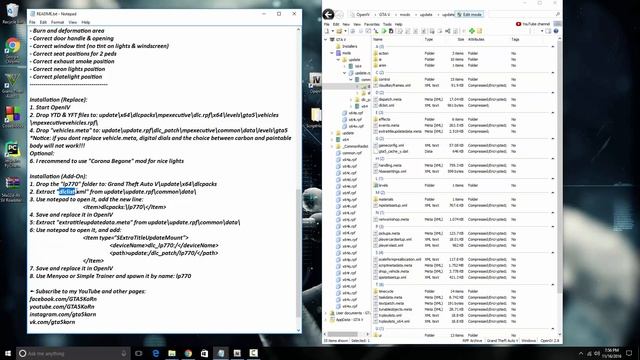Expand the AppData tree node
Screen dimensions: 640x360
click(x=326, y=320)
